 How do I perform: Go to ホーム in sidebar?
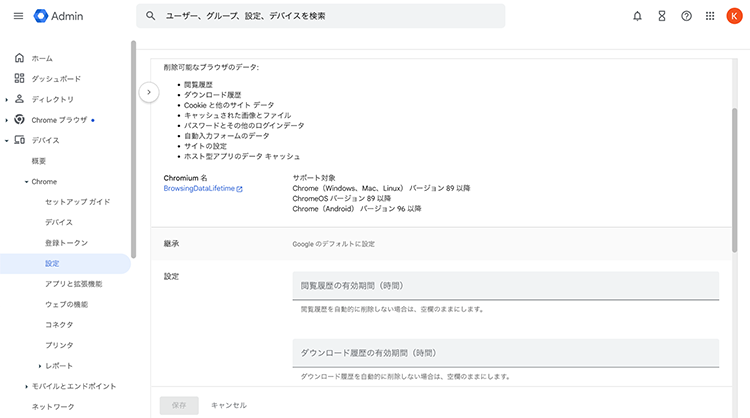click(42, 58)
